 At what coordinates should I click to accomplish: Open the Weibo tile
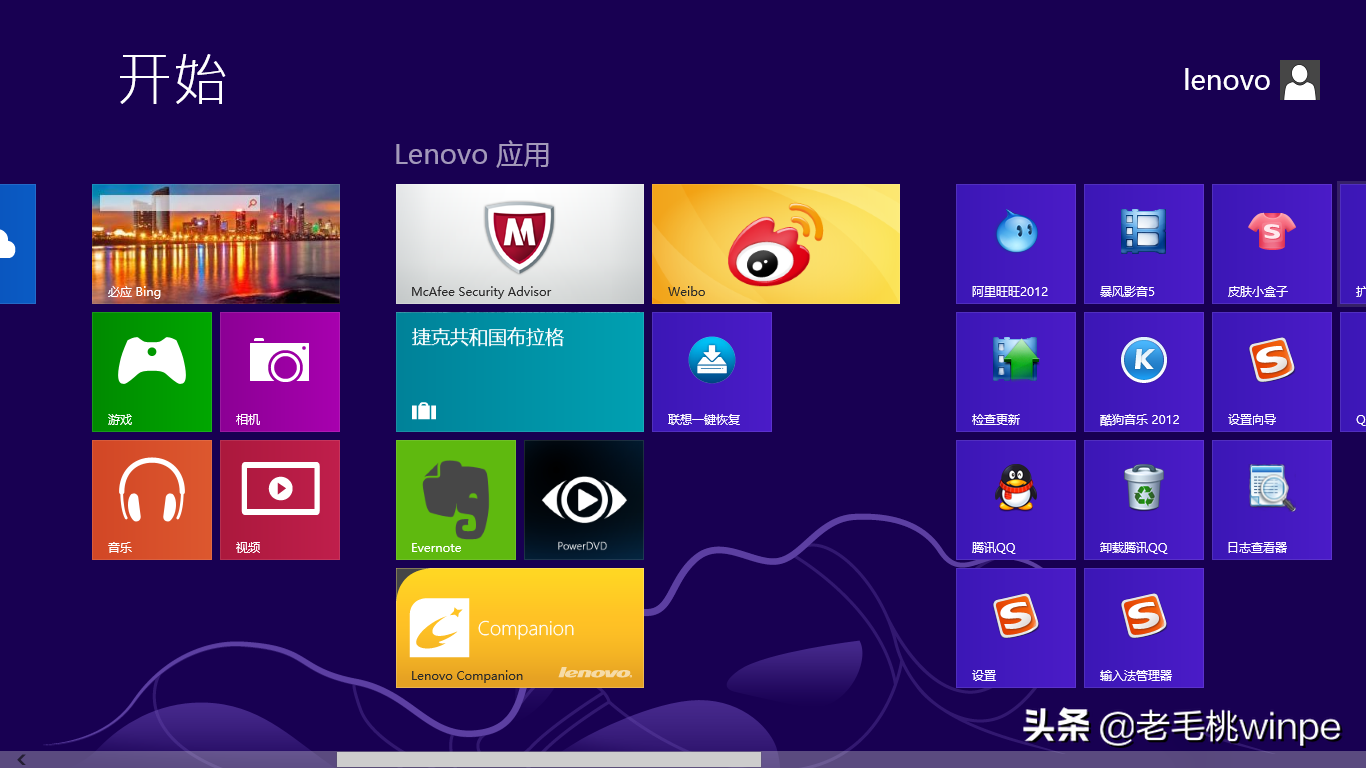(x=776, y=244)
